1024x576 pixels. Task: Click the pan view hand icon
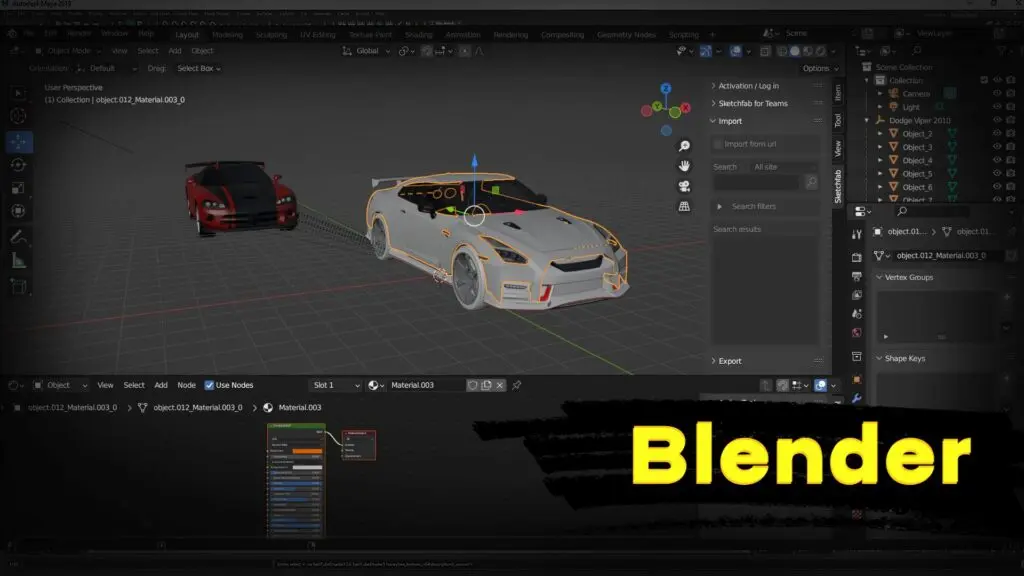(684, 166)
